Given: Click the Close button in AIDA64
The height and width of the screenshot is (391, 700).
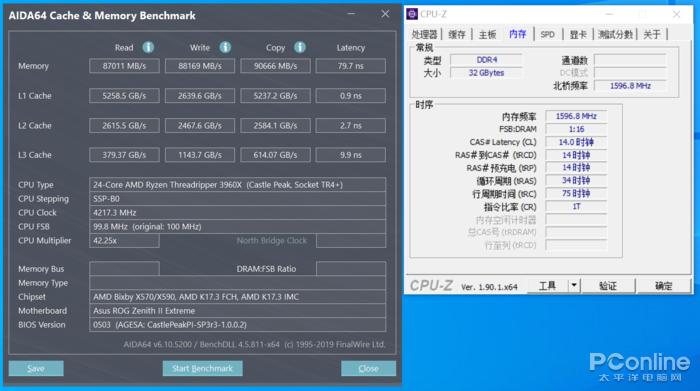Looking at the screenshot, I should click(x=368, y=368).
